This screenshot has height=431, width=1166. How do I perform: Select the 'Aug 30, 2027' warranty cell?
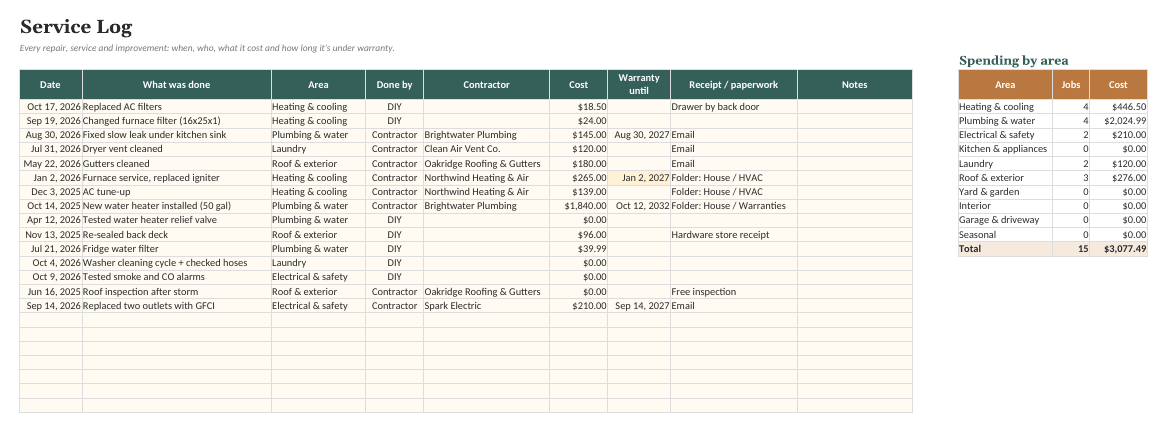pyautogui.click(x=639, y=135)
